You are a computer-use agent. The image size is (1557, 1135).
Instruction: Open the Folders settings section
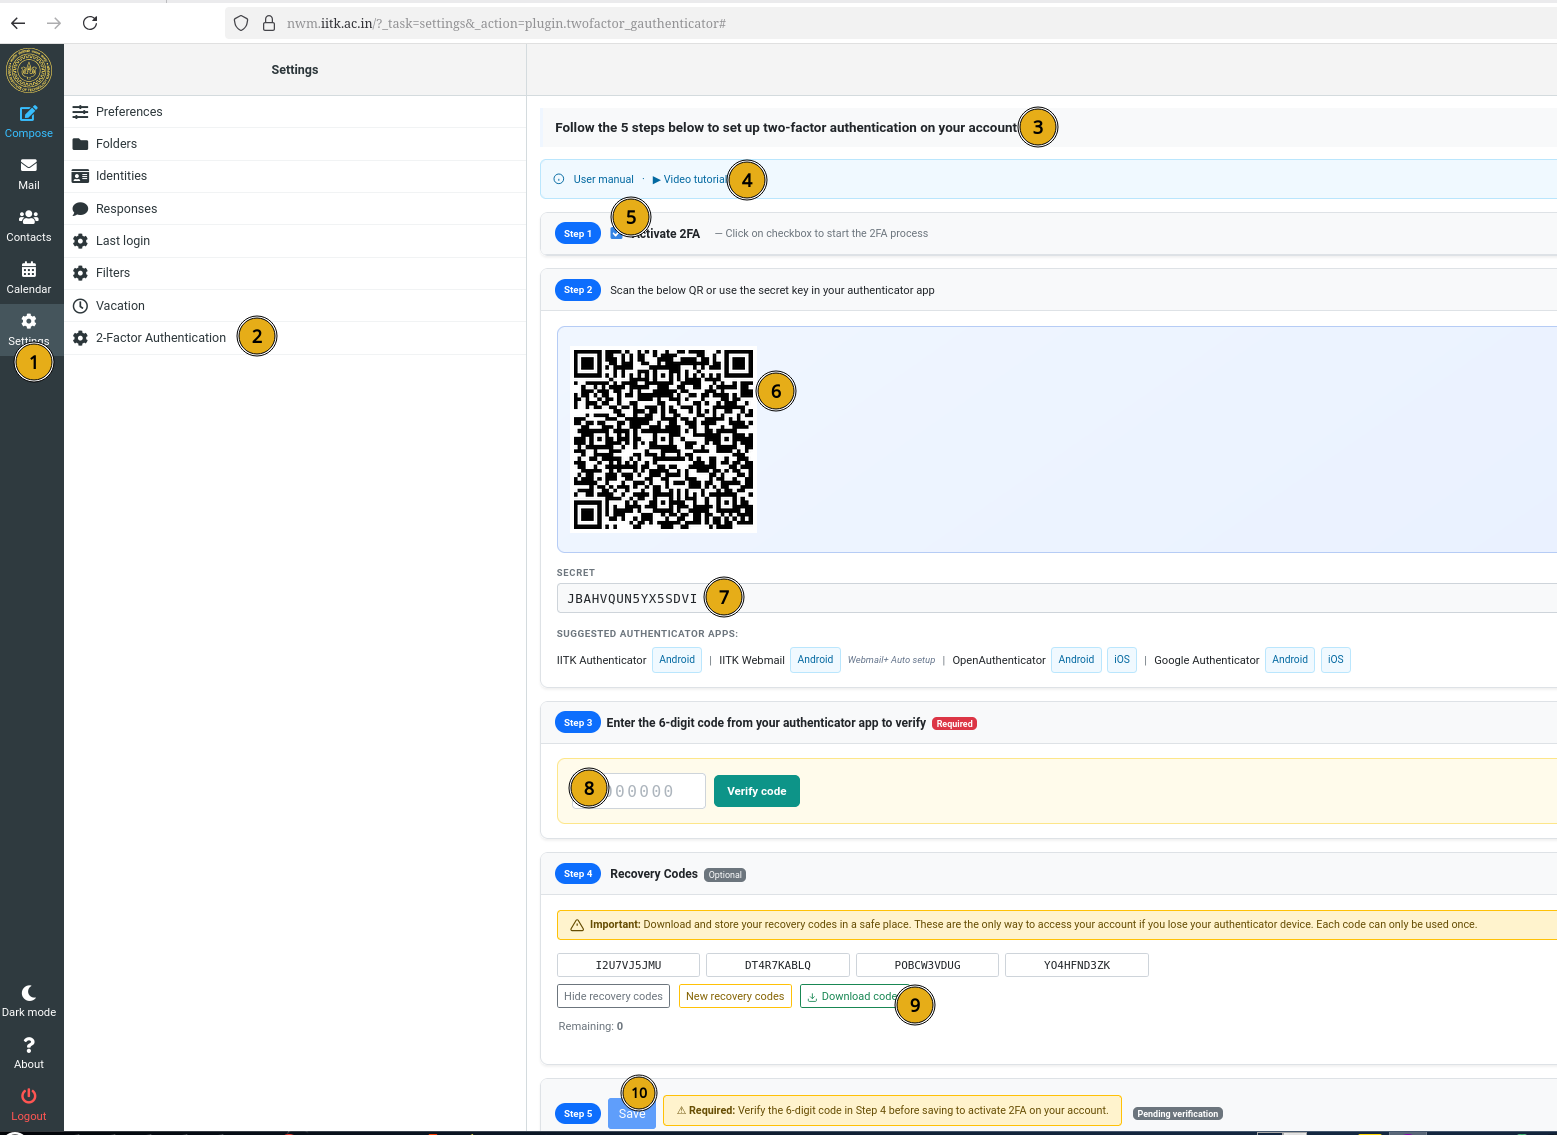[x=295, y=144]
